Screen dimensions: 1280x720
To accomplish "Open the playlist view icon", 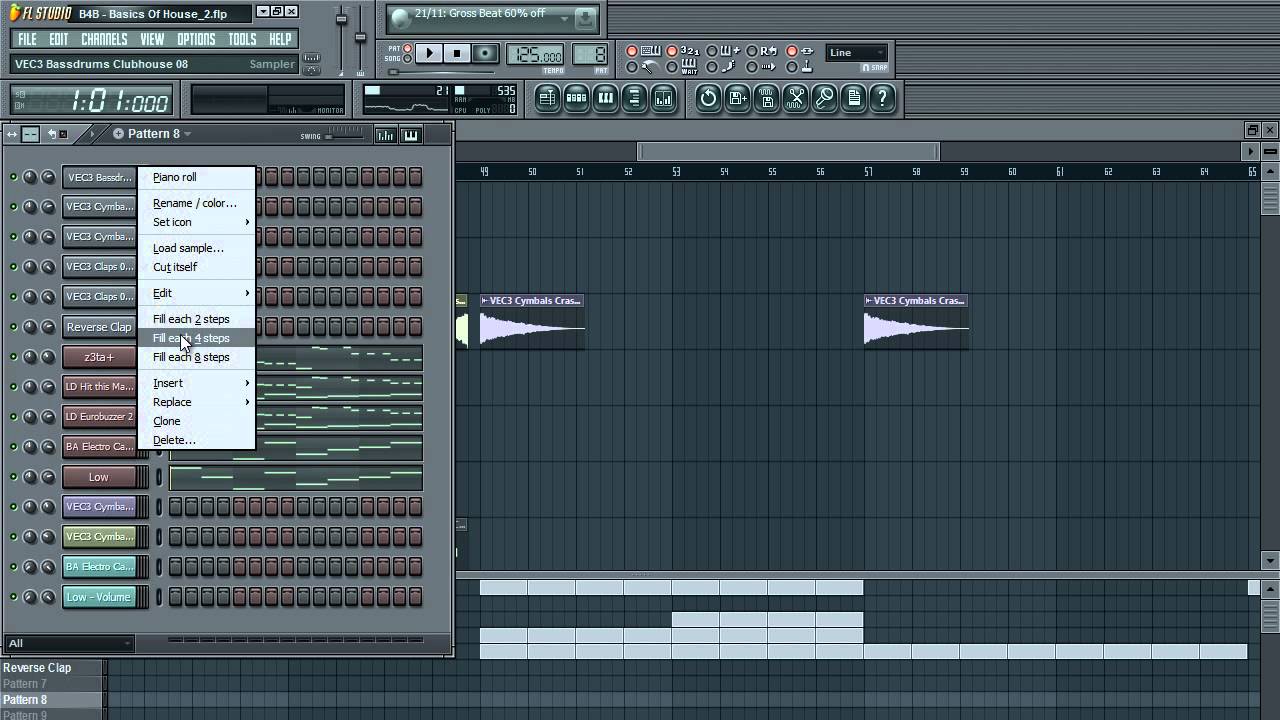I will point(547,98).
